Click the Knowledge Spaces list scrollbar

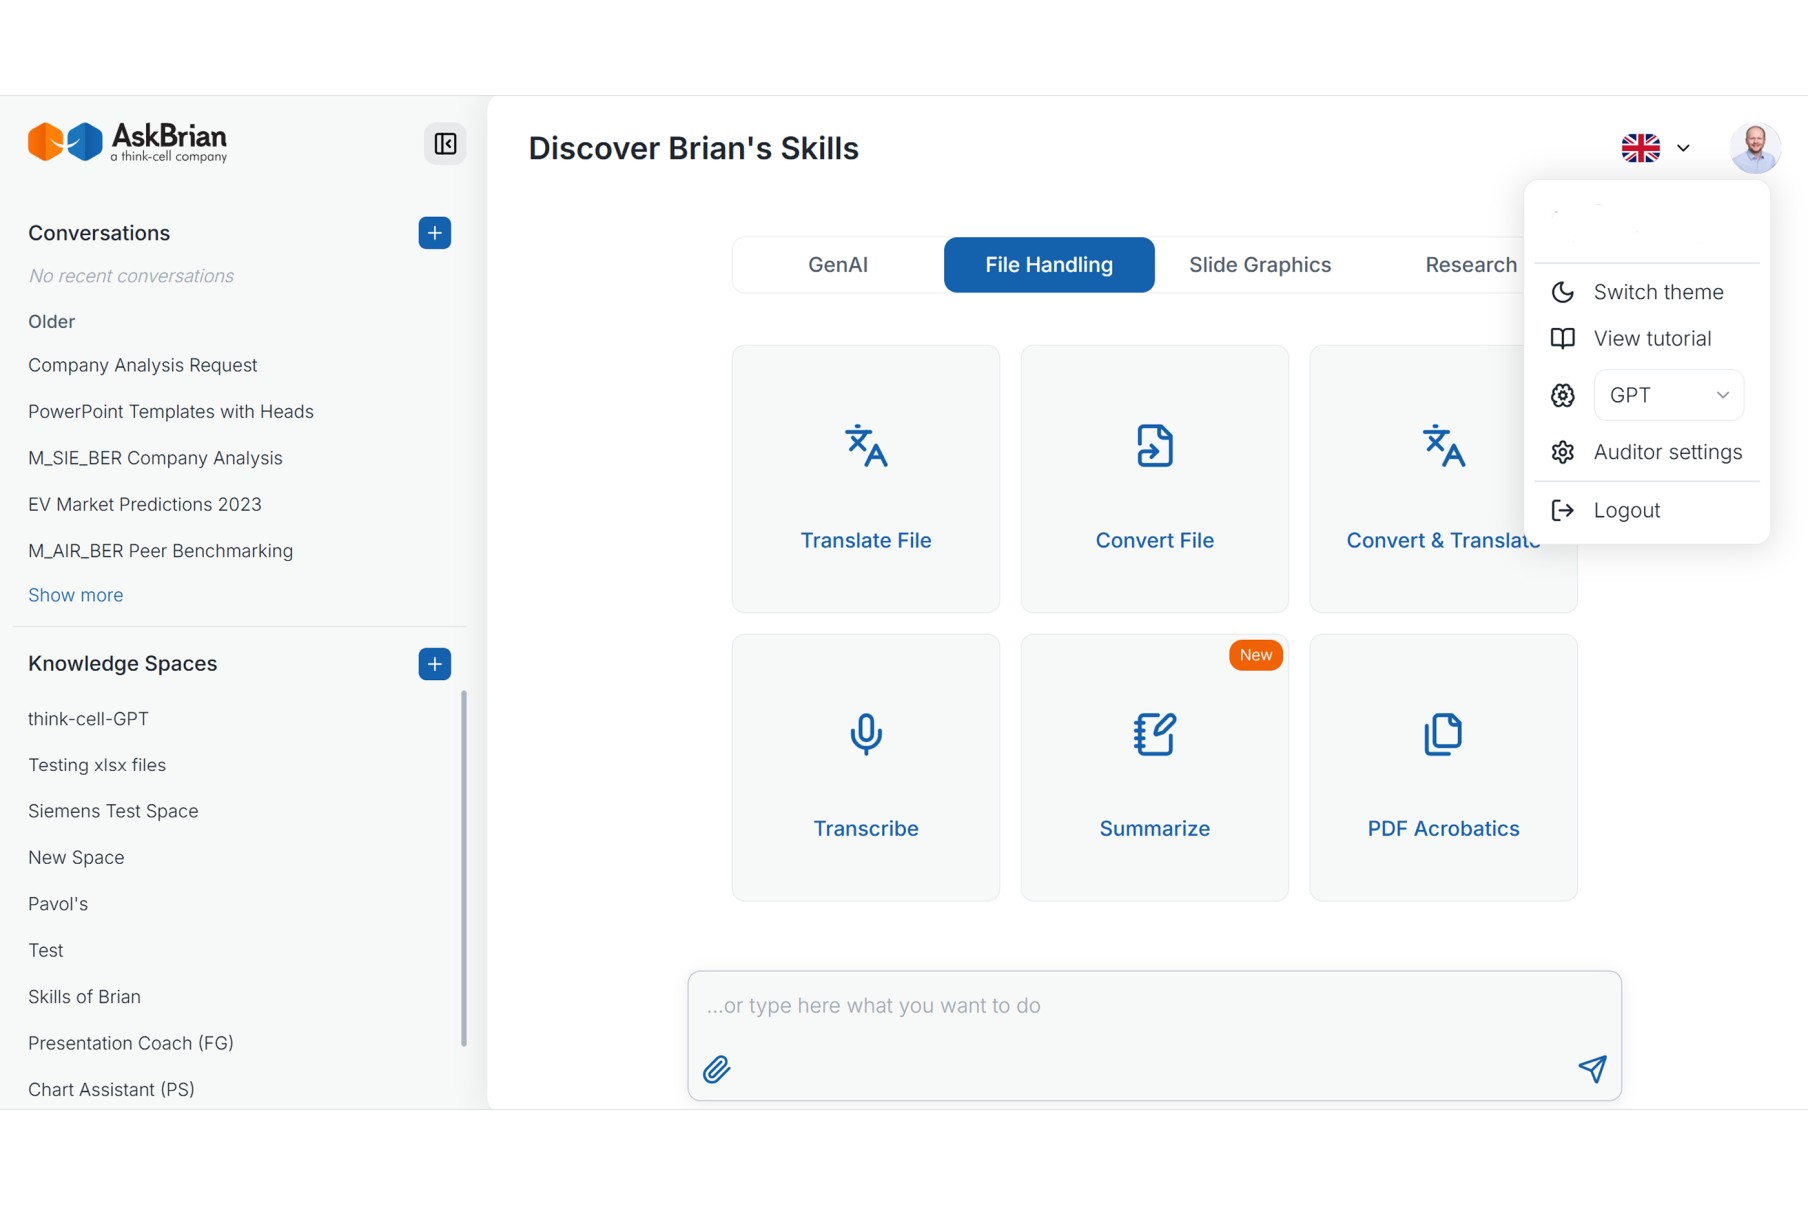coord(463,868)
